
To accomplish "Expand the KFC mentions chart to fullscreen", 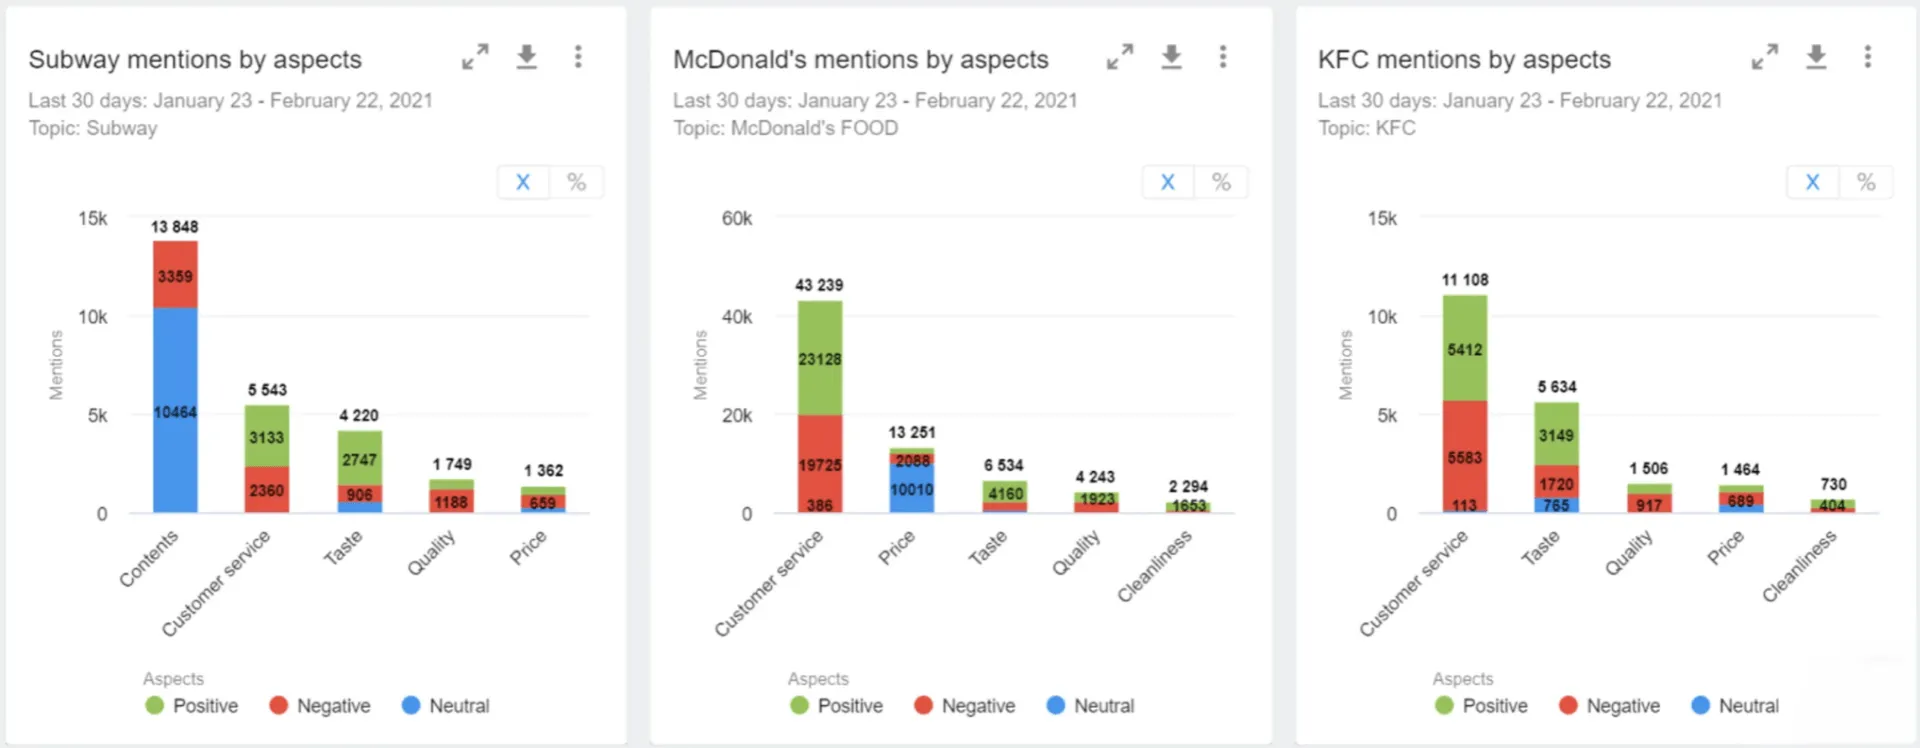I will click(1765, 57).
